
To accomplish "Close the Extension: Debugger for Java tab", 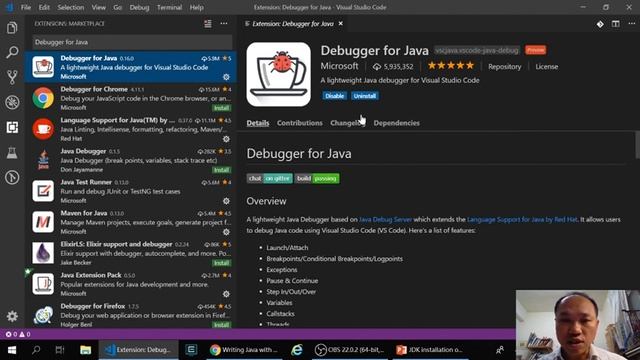I will [x=340, y=24].
